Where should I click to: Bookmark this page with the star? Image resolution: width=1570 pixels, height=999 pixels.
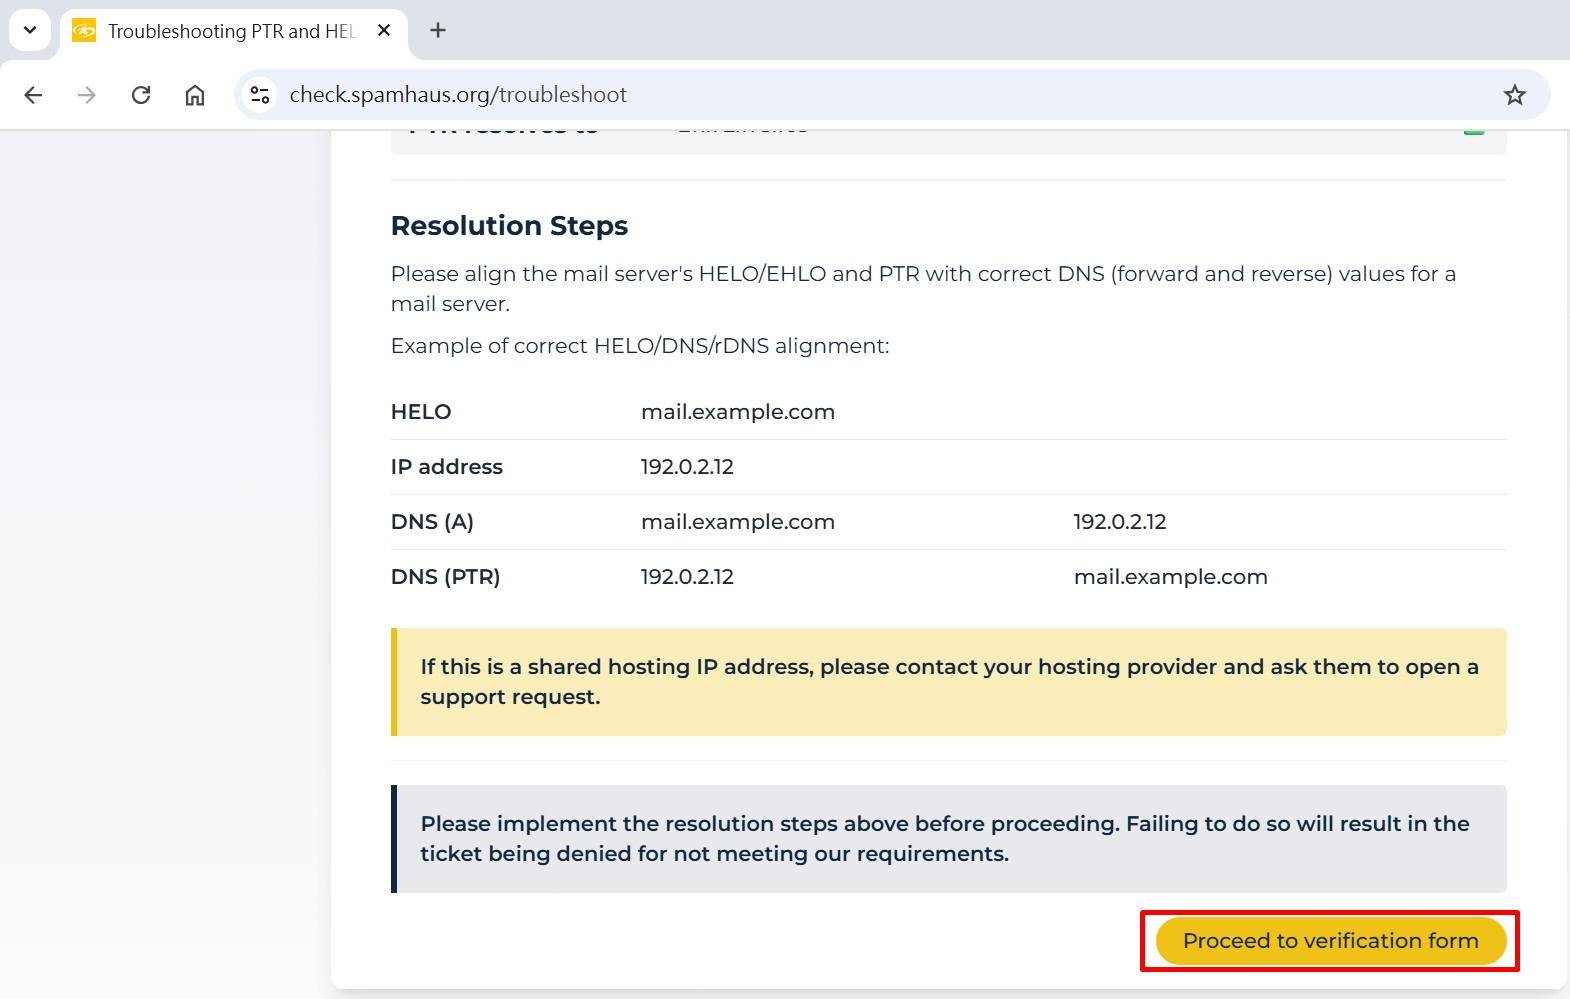[1514, 95]
